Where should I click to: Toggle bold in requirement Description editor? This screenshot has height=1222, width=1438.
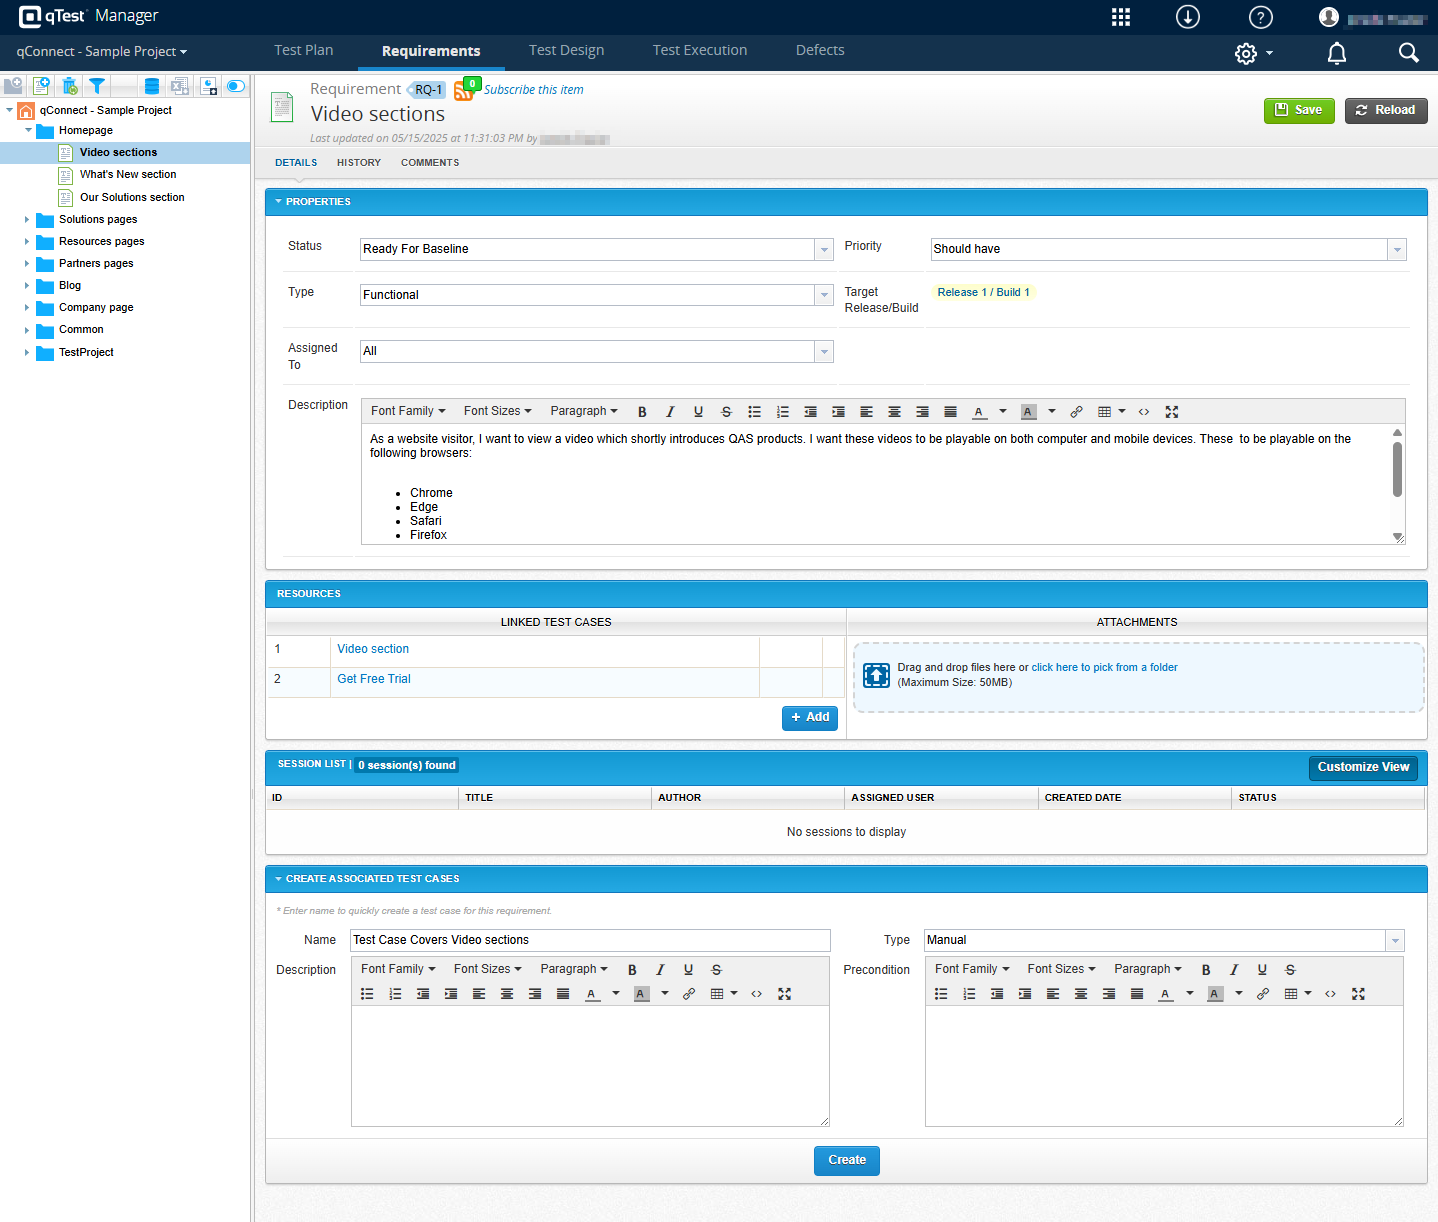coord(642,412)
